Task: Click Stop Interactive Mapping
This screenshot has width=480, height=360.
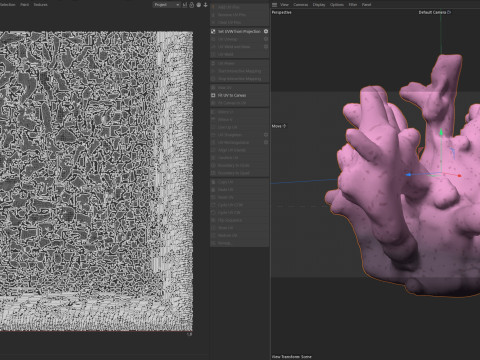Action: pos(239,79)
